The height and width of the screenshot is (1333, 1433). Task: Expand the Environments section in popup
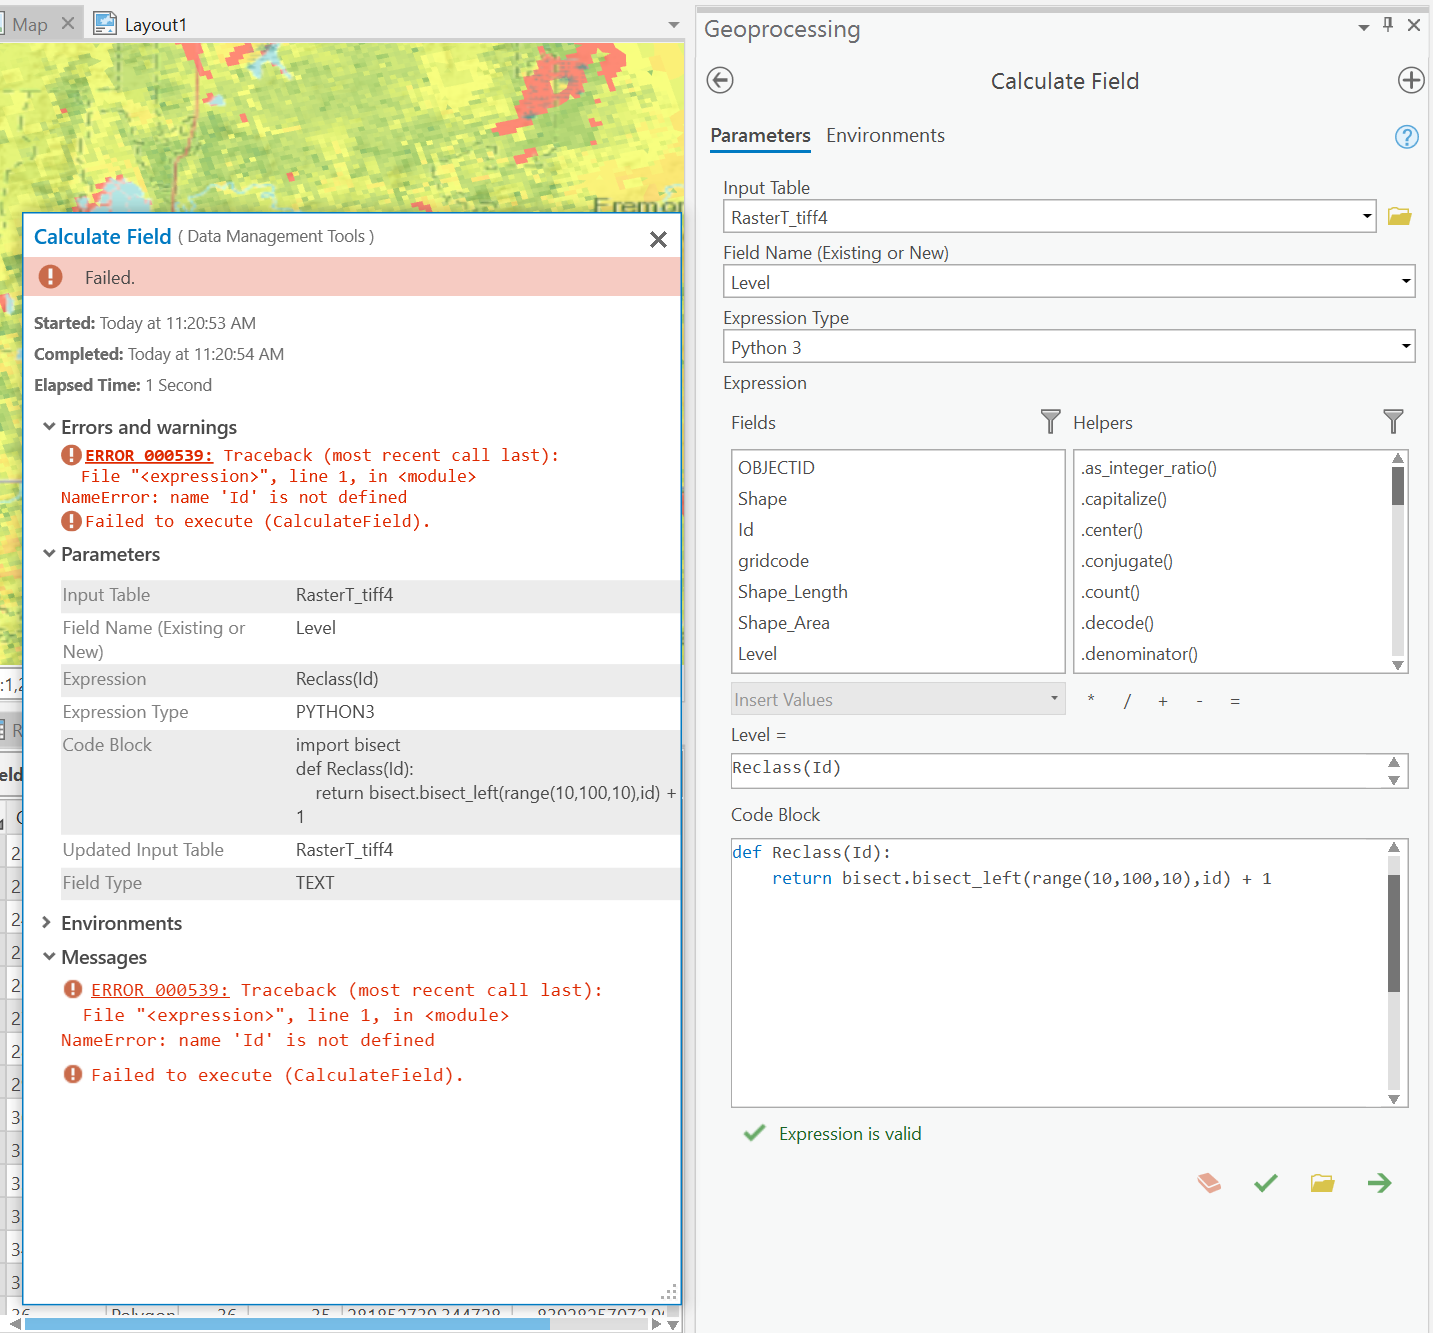point(47,922)
